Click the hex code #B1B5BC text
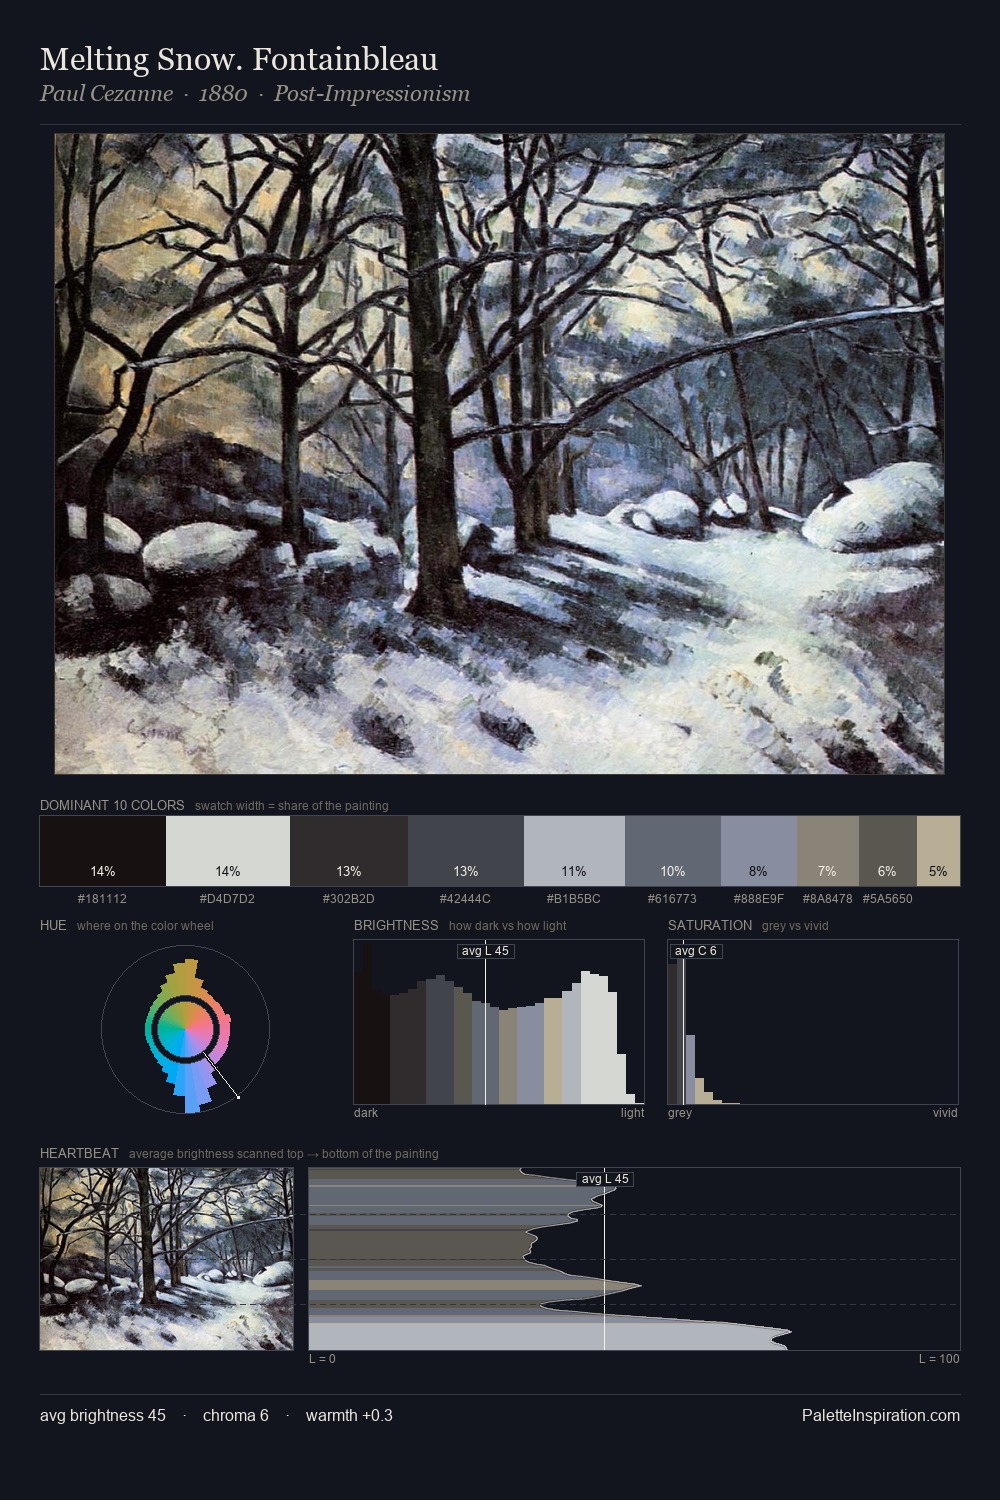The width and height of the screenshot is (1000, 1500). 573,899
